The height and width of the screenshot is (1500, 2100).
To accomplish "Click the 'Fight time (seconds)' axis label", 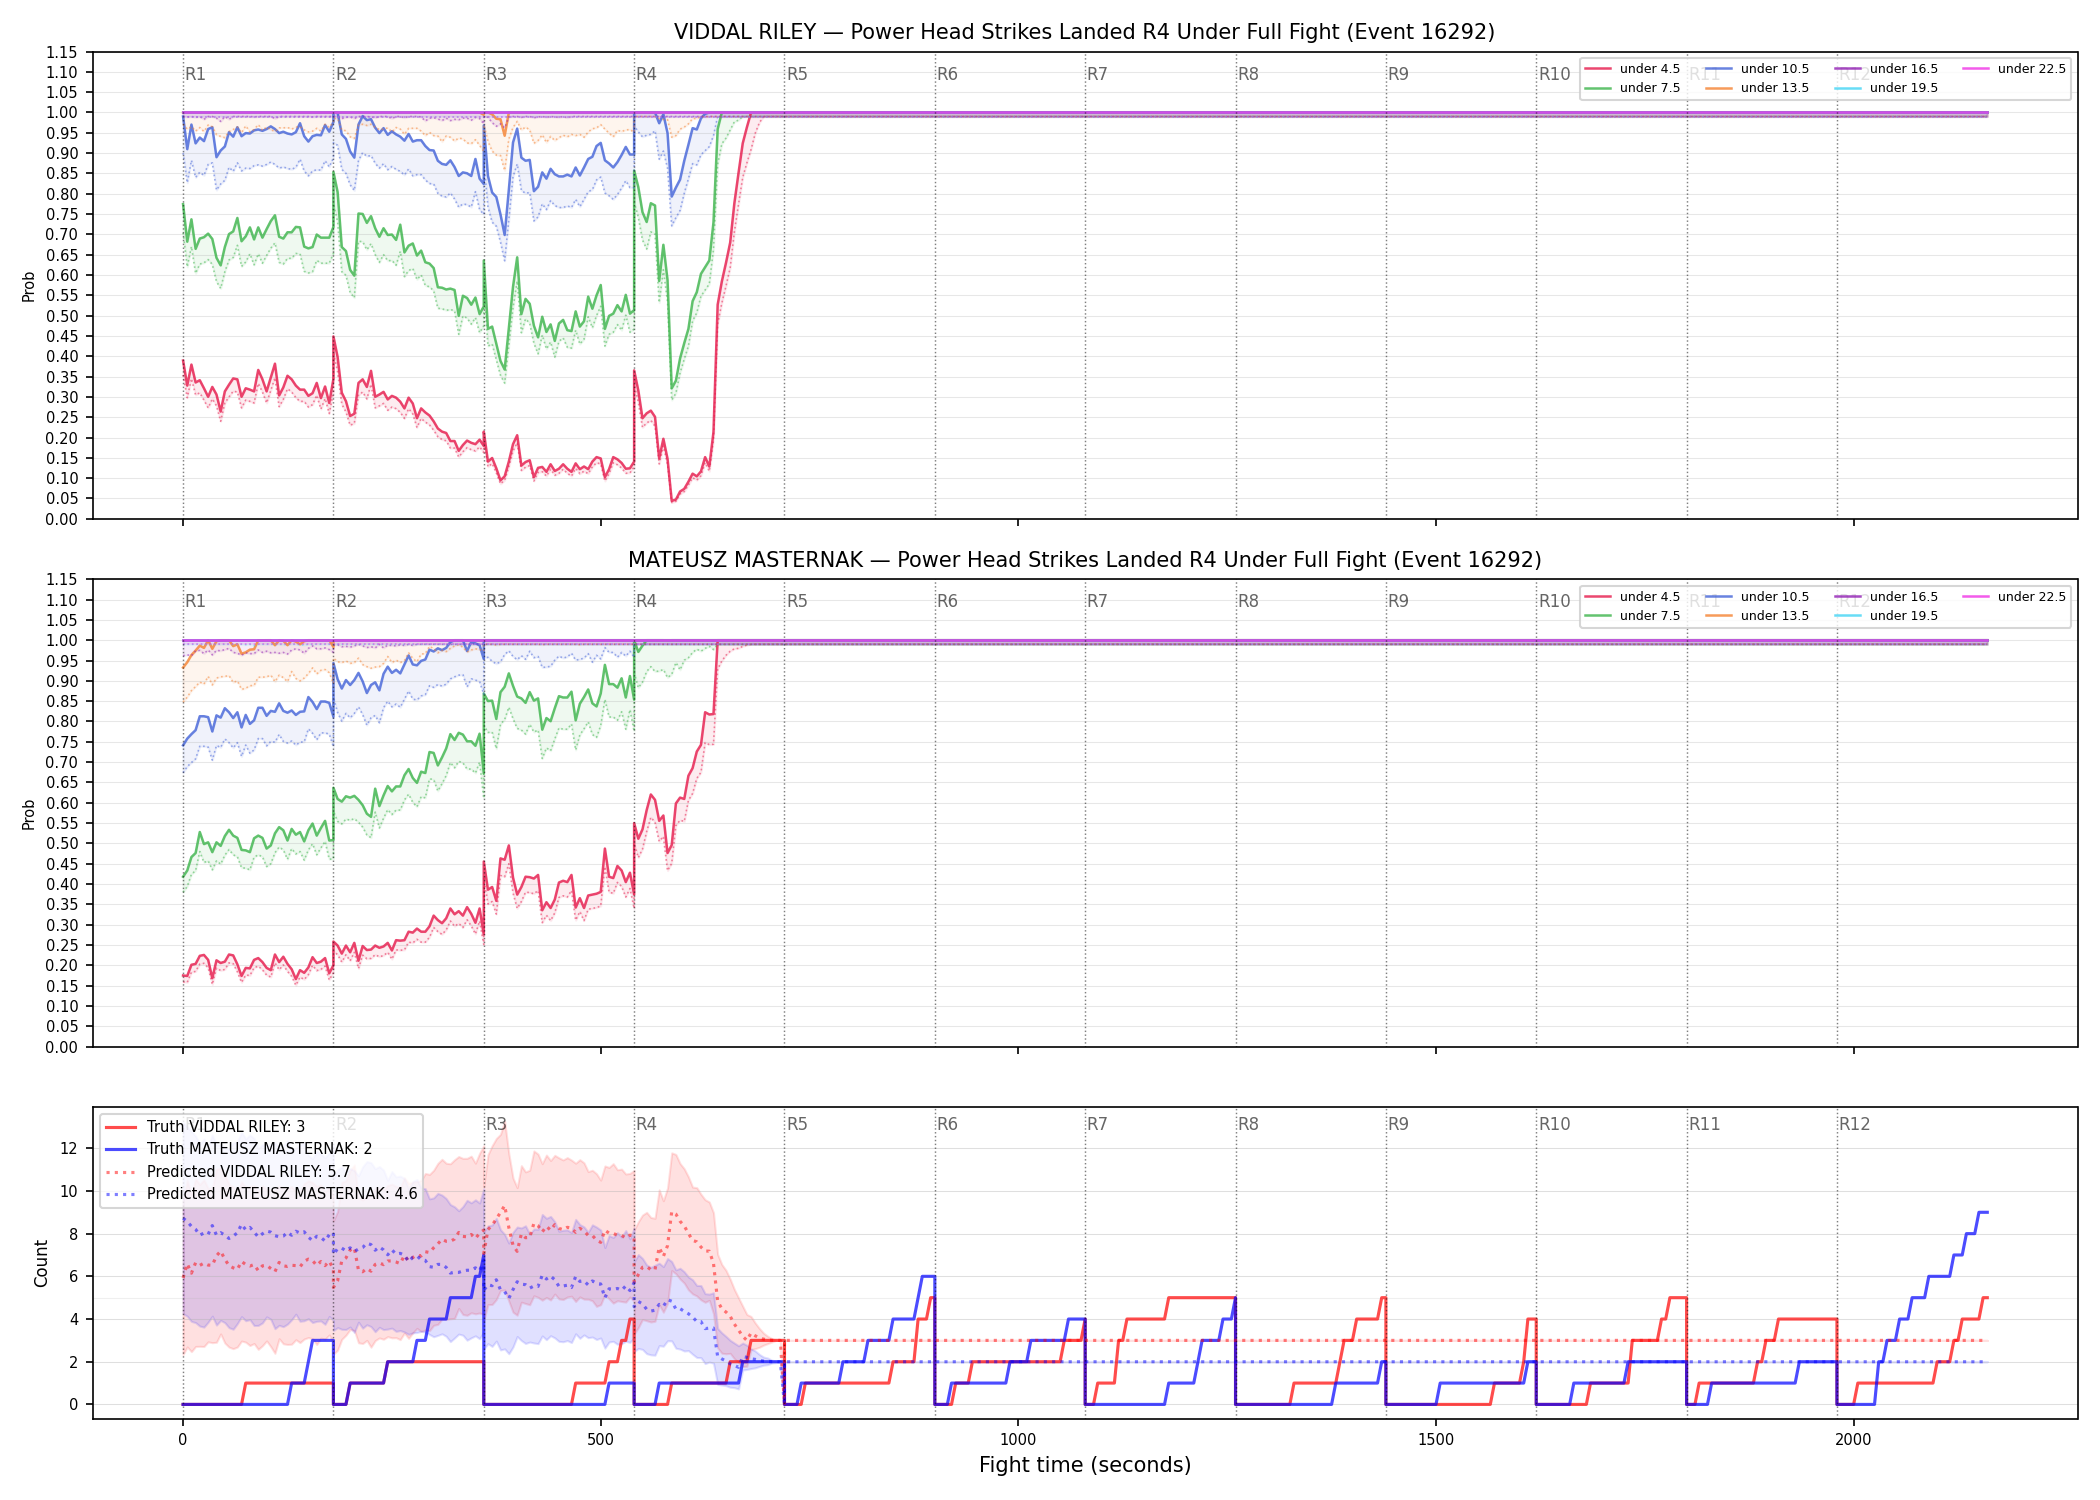I will 1085,1465.
